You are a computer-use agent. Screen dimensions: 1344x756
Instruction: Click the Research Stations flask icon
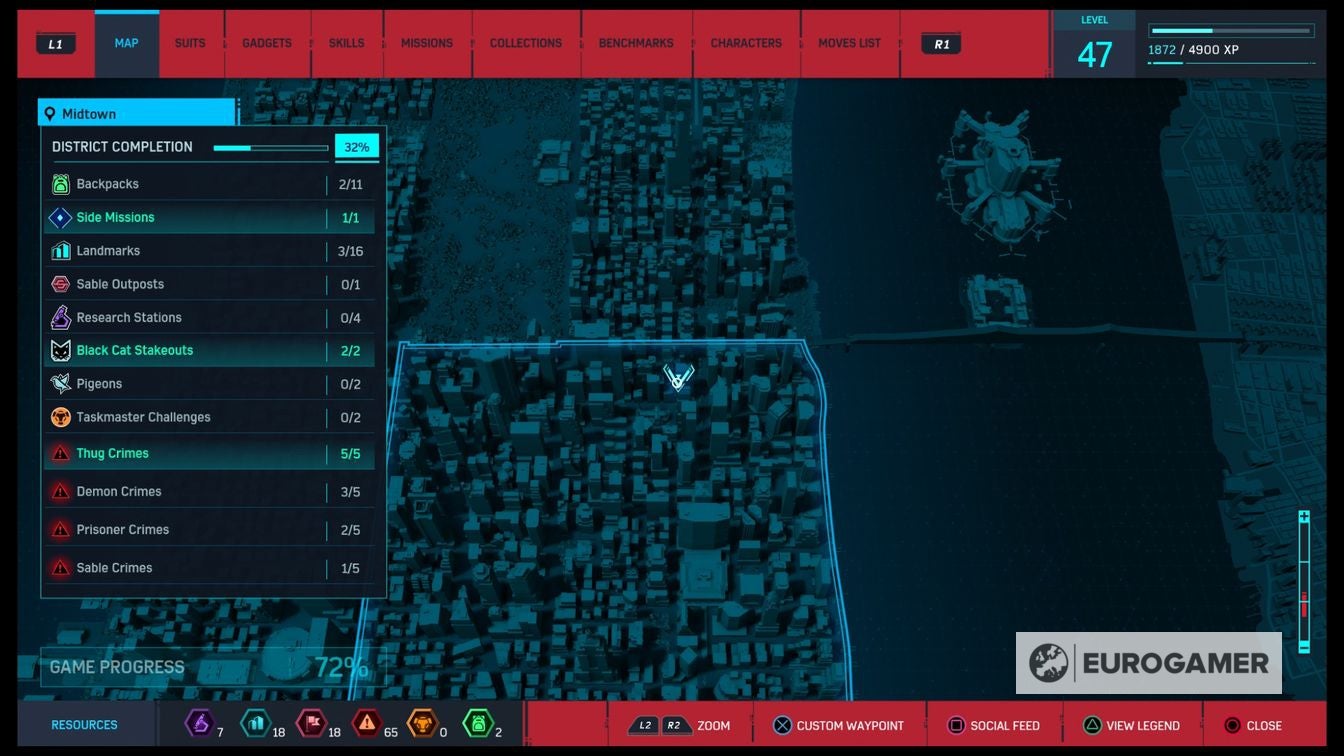pos(60,318)
